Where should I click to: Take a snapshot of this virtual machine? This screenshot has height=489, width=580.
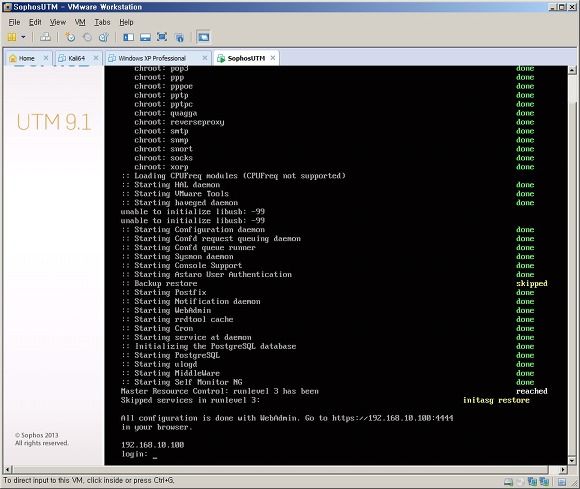coord(70,37)
